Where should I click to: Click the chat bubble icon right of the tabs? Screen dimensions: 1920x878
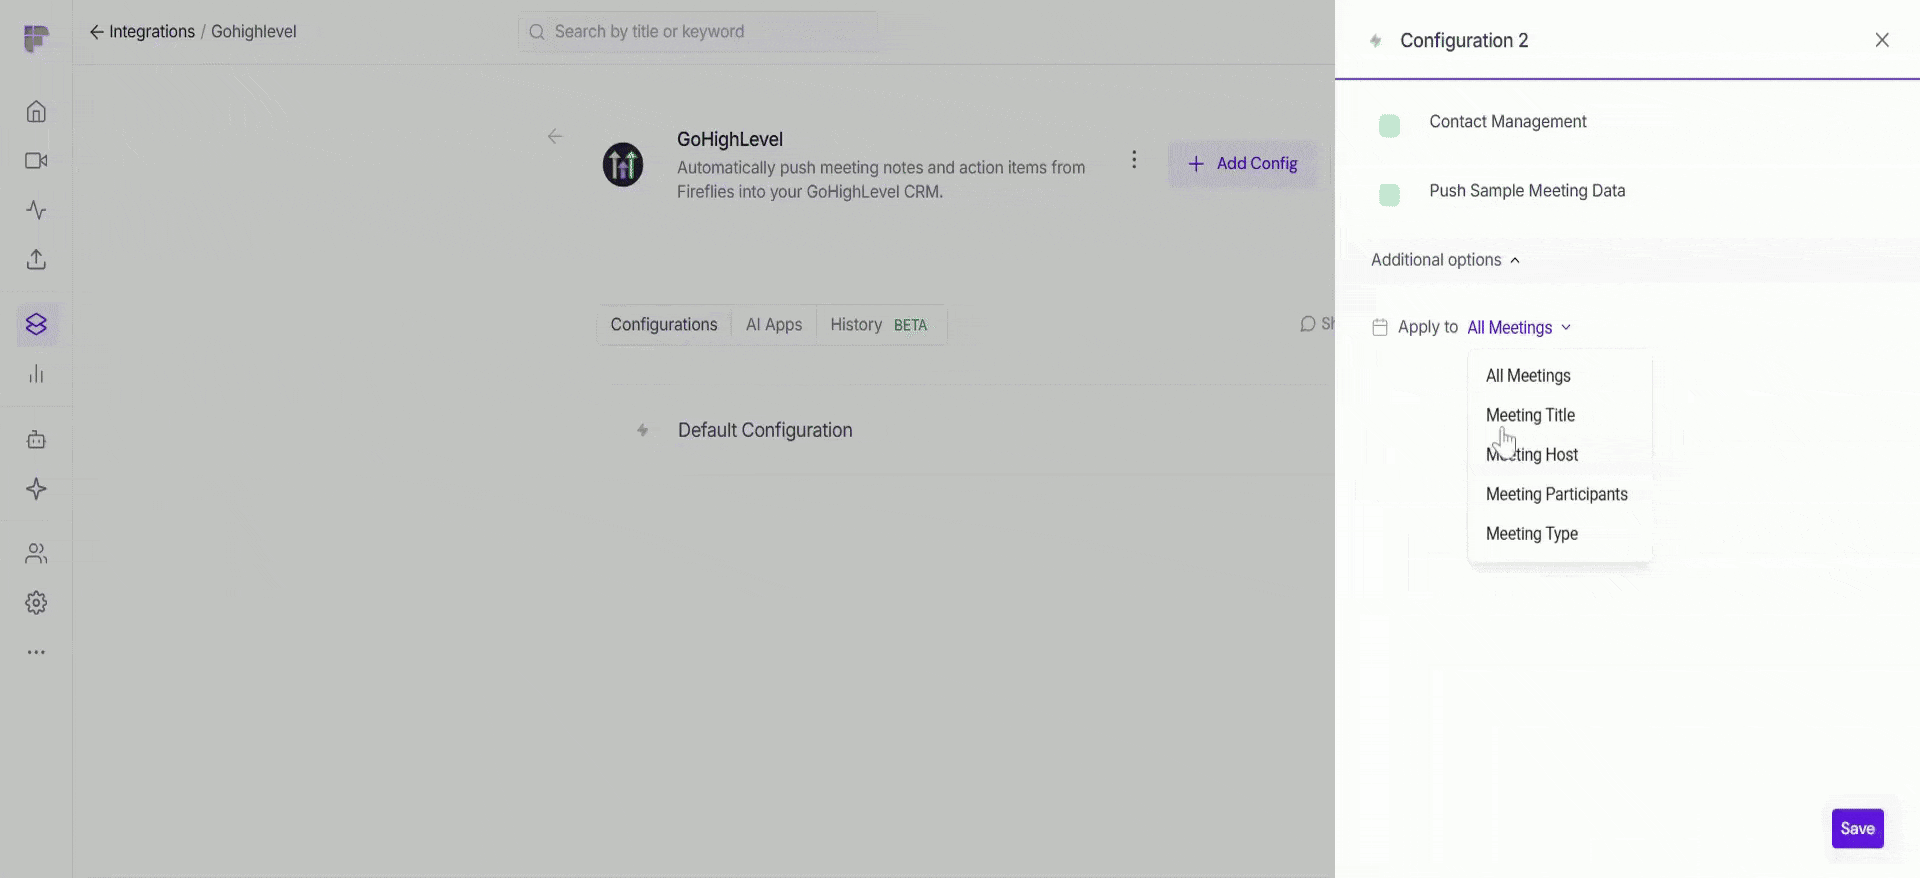coord(1307,324)
